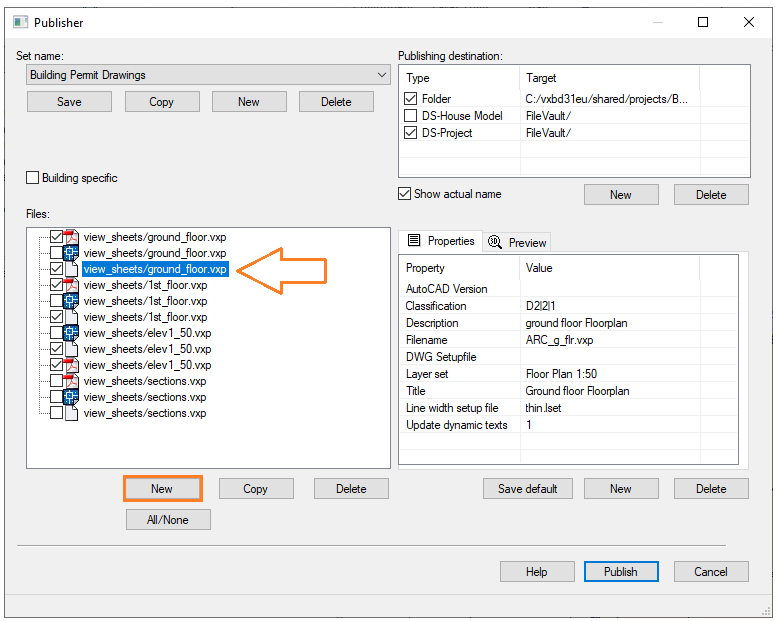Viewport: 778px width, 621px height.
Task: Click the PDF icon for ground_floor.vxp
Action: pos(71,237)
